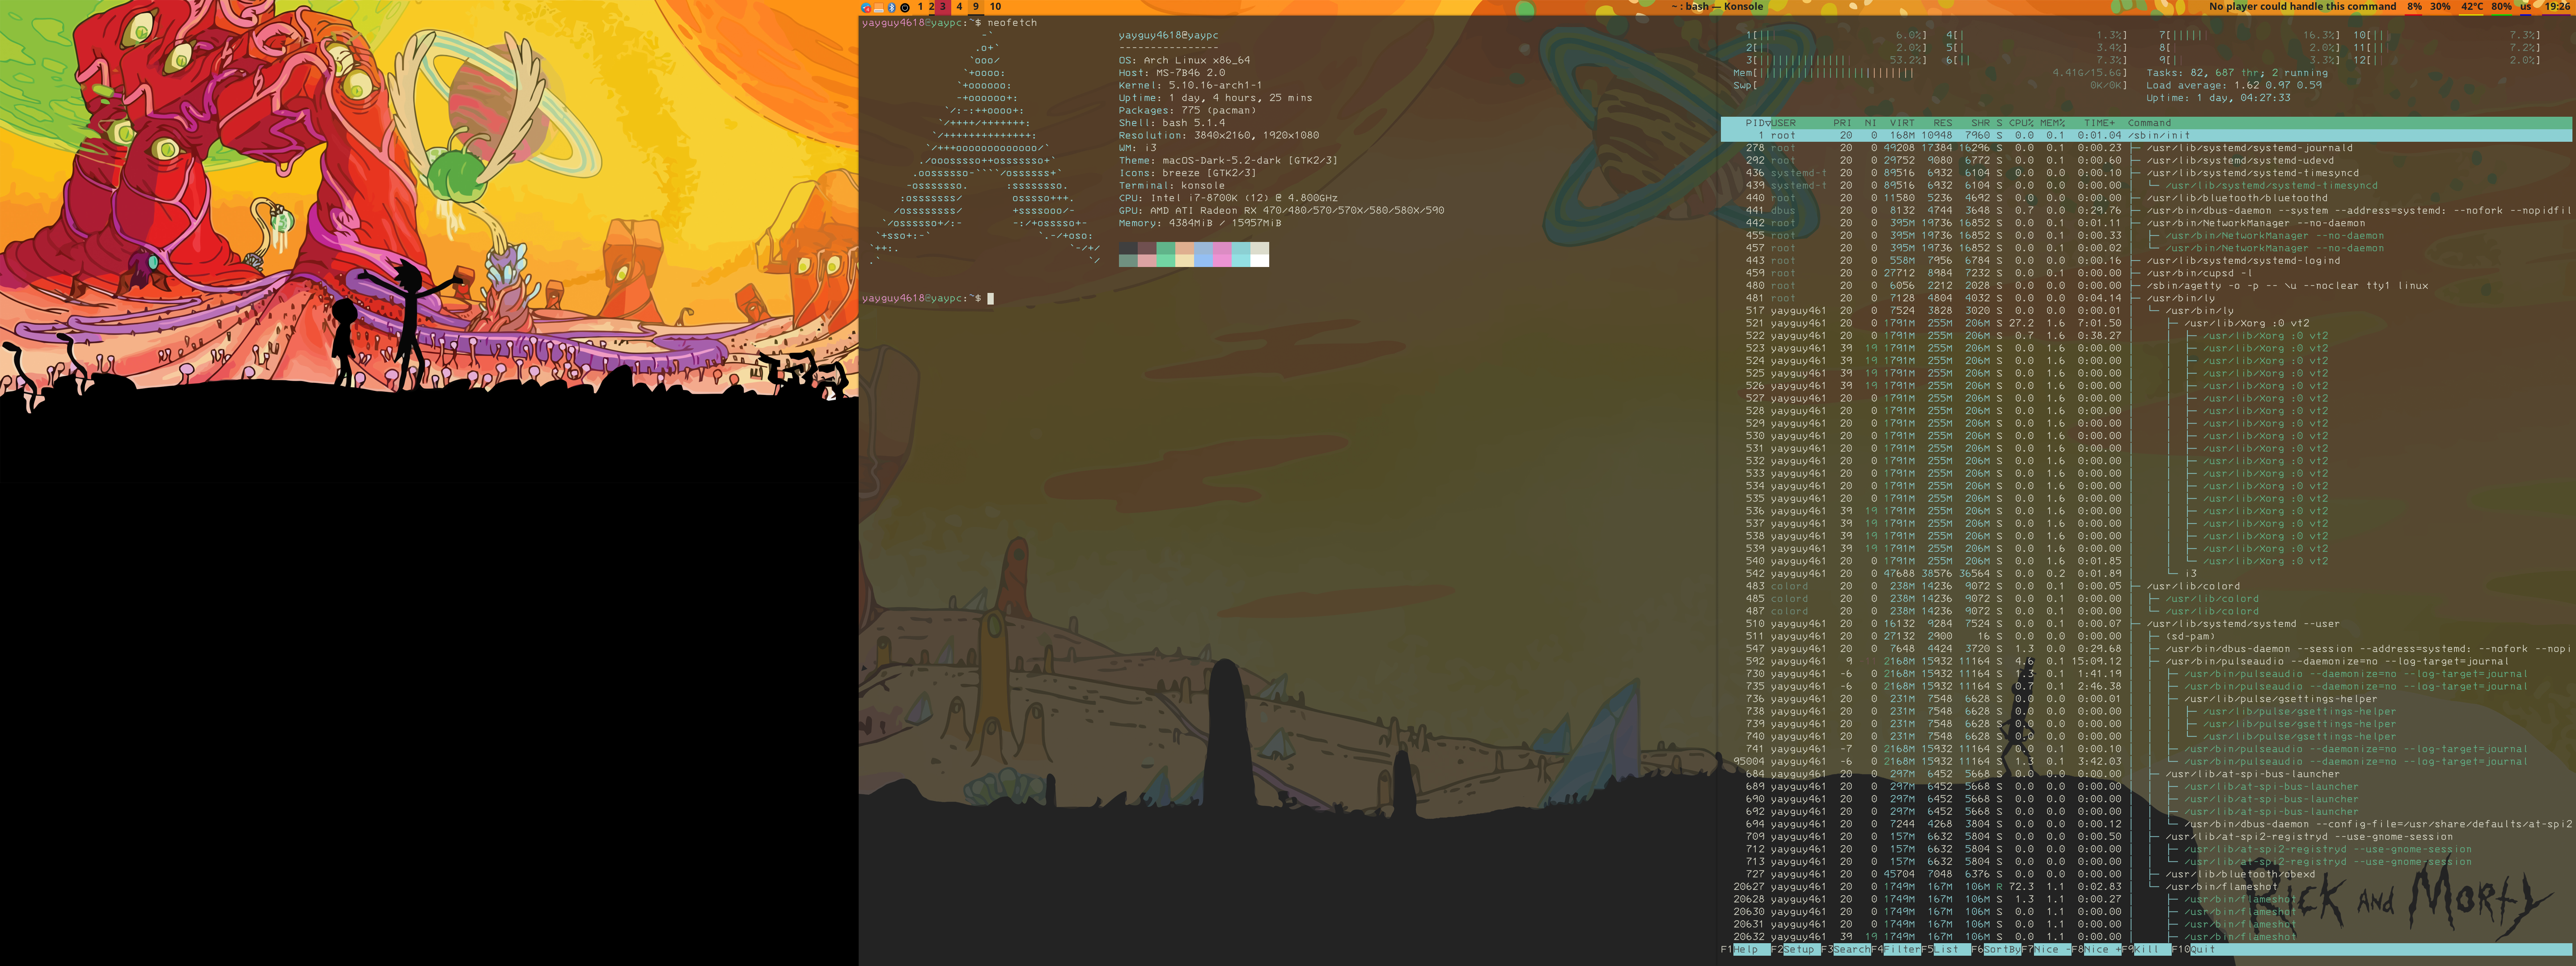The height and width of the screenshot is (966, 2576).
Task: Click the power button icon in bar
Action: click(x=905, y=8)
